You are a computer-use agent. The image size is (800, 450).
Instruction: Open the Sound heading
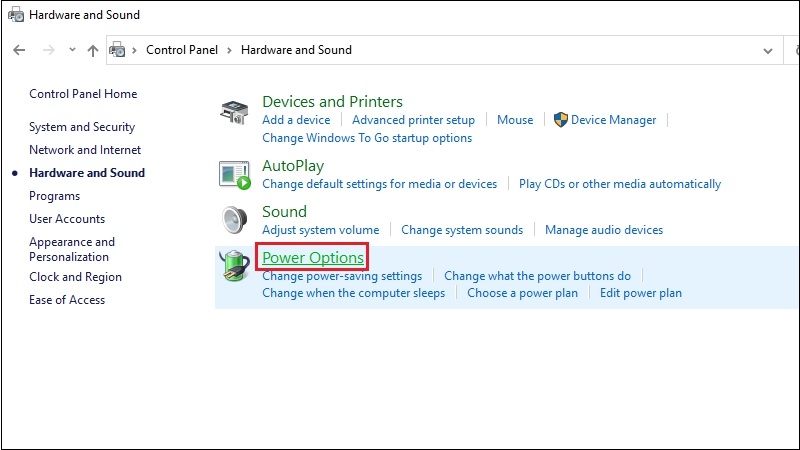pyautogui.click(x=284, y=211)
